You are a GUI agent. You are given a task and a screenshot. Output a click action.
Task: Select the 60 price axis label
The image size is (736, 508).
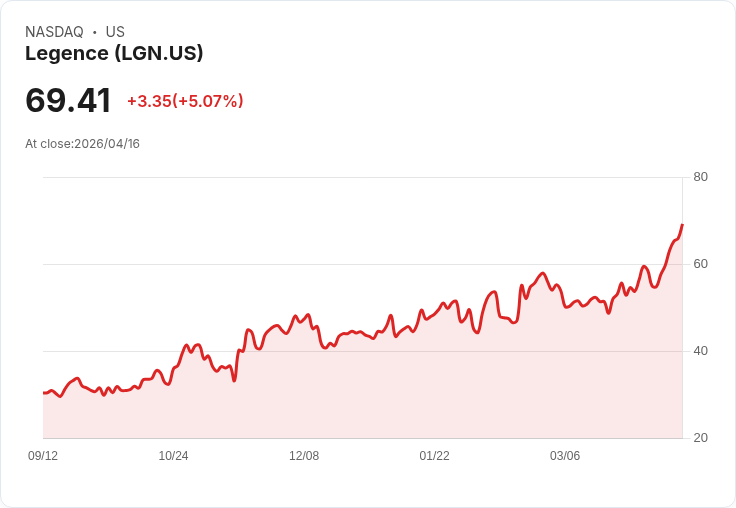pyautogui.click(x=700, y=264)
